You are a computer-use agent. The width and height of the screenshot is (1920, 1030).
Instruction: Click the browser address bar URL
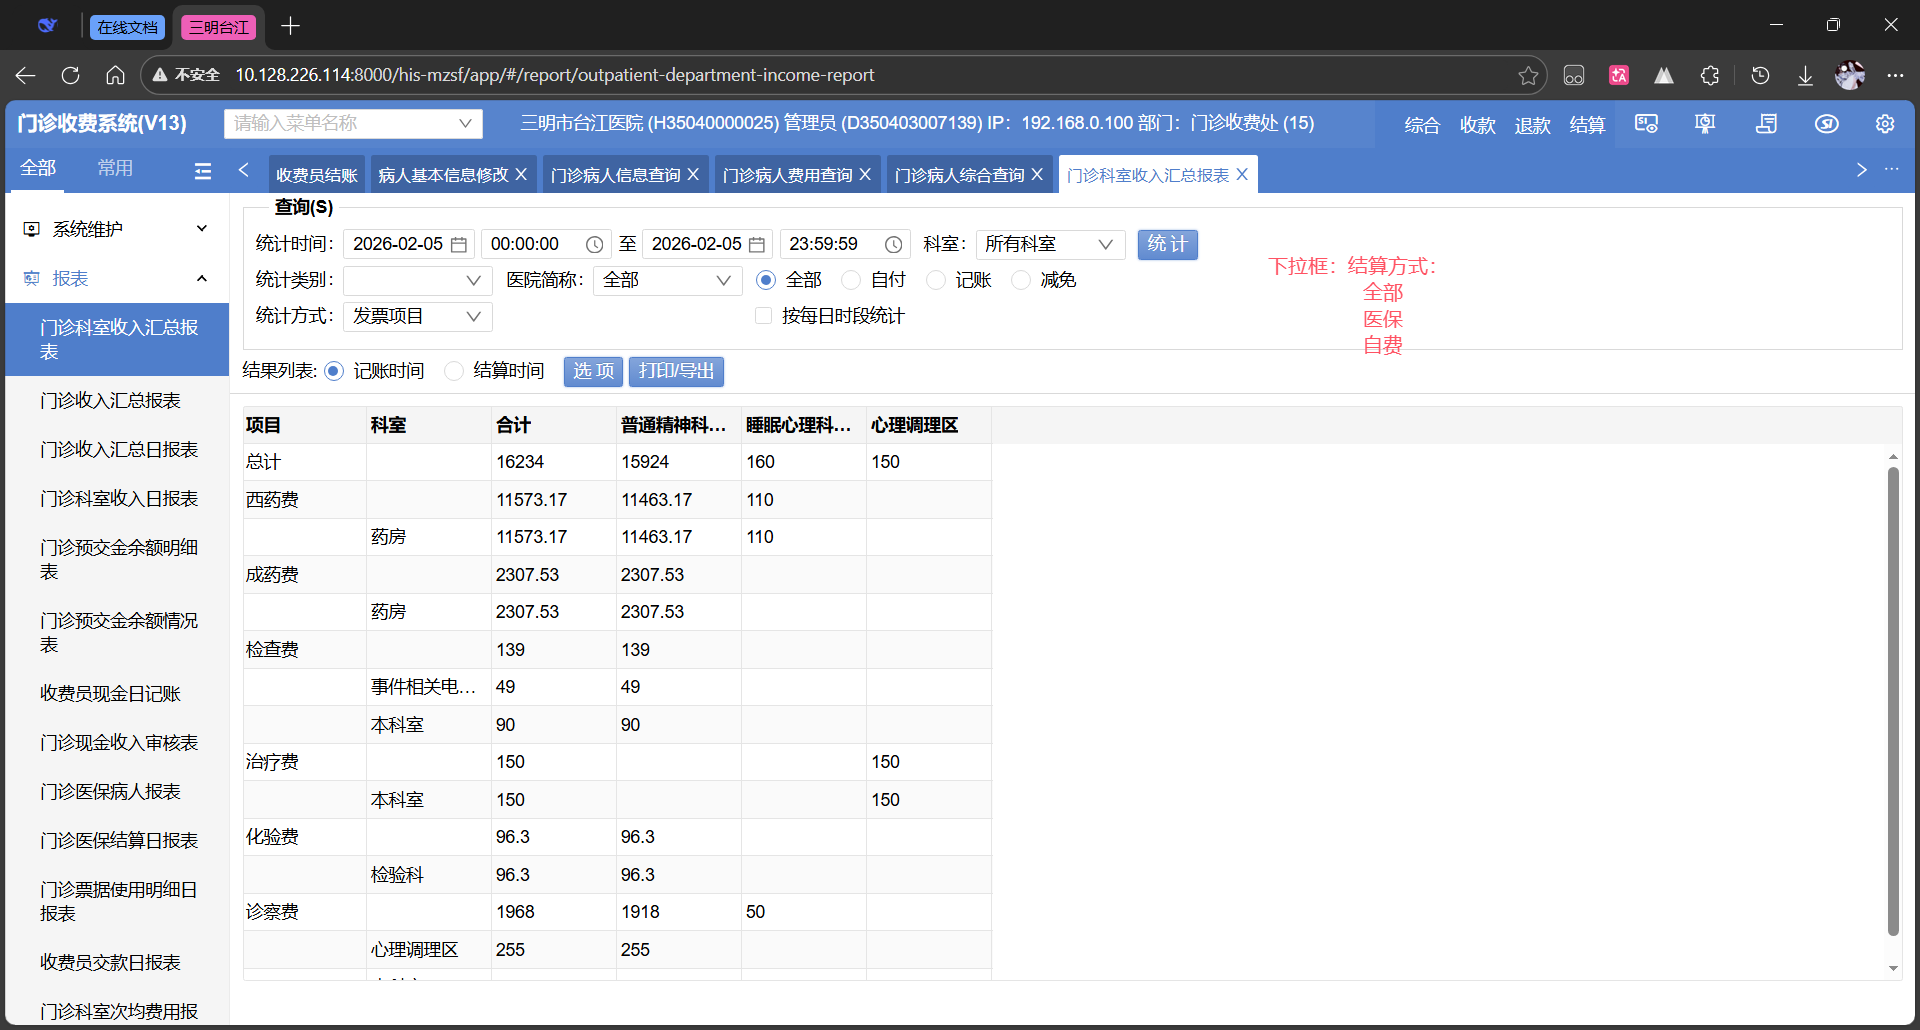click(x=555, y=75)
